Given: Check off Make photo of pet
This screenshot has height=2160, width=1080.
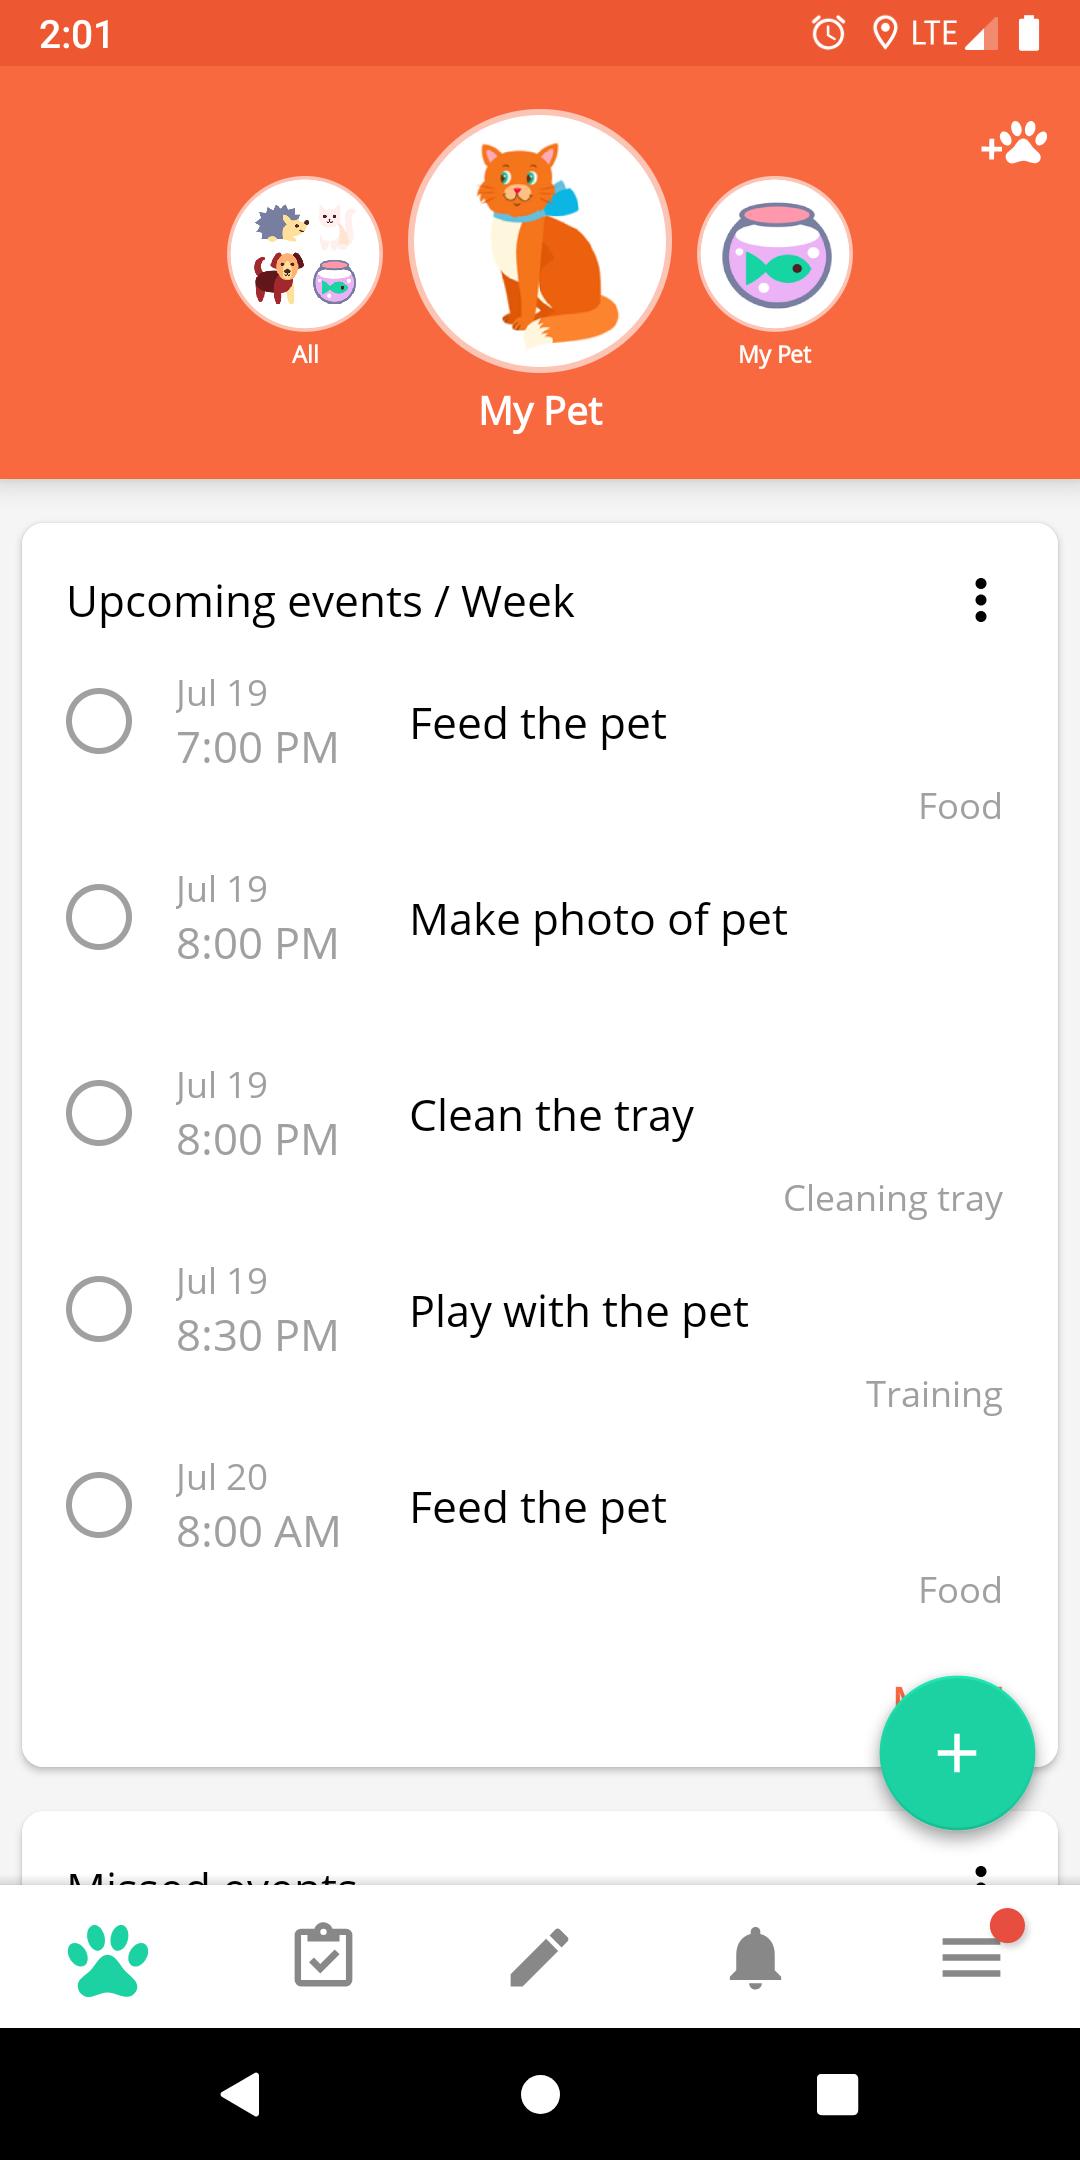Looking at the screenshot, I should tap(99, 917).
